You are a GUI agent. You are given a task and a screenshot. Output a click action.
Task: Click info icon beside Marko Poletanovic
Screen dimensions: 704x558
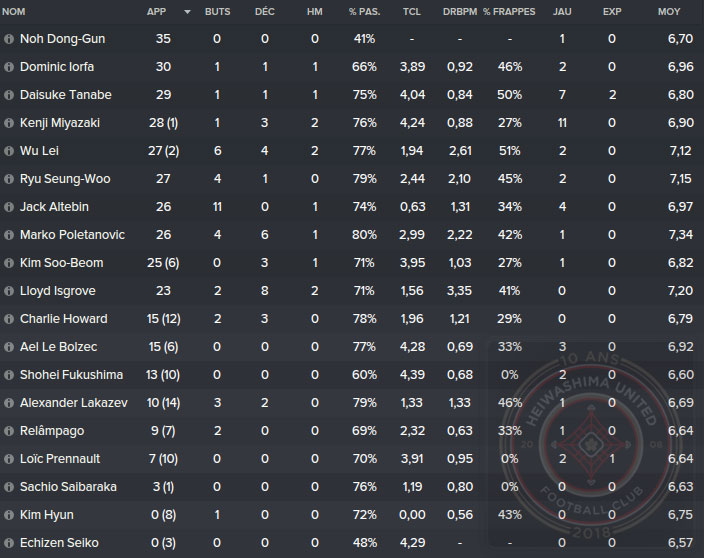pos(9,235)
